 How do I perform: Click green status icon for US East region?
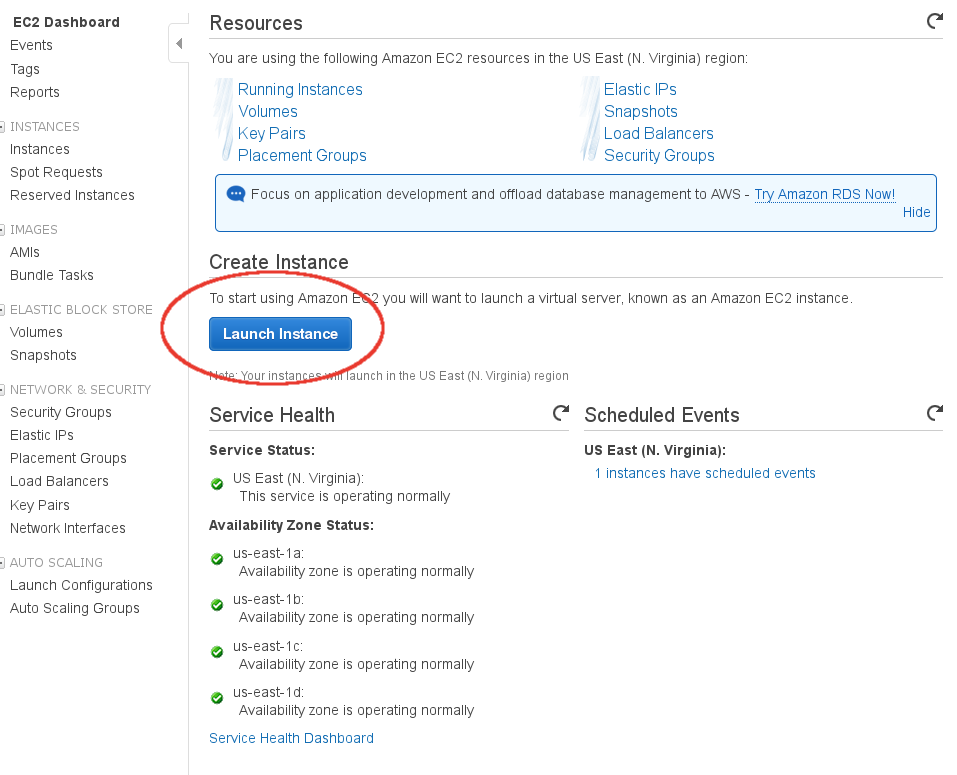pyautogui.click(x=217, y=484)
